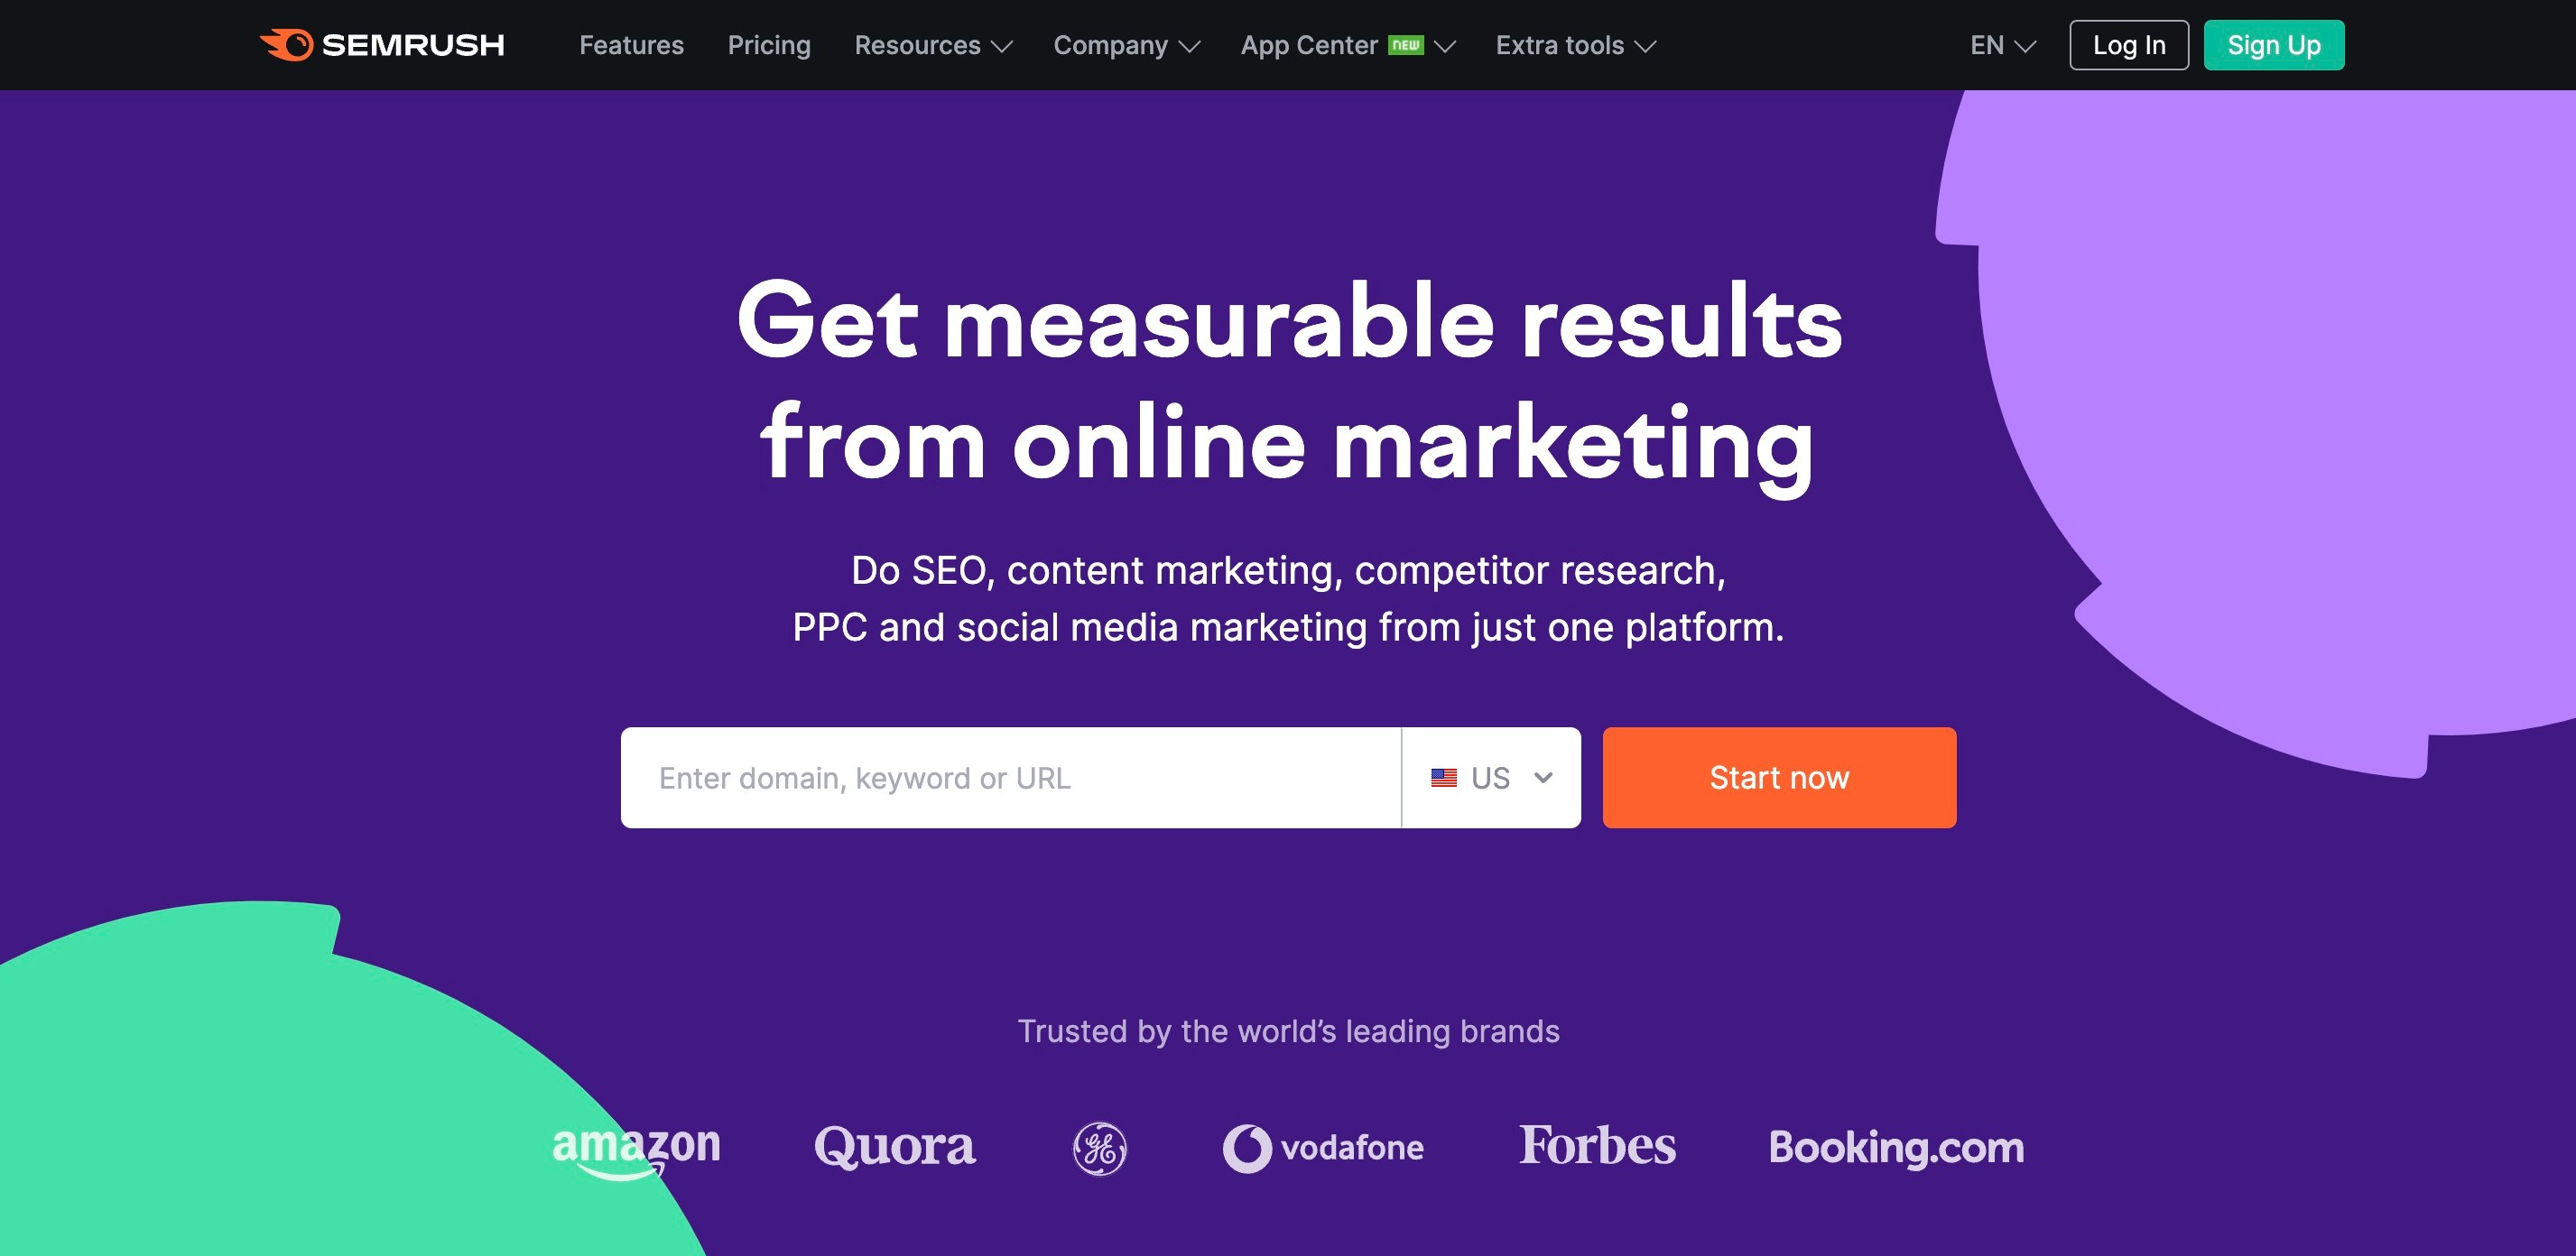Open the US country database dropdown
The width and height of the screenshot is (2576, 1256).
coord(1491,777)
